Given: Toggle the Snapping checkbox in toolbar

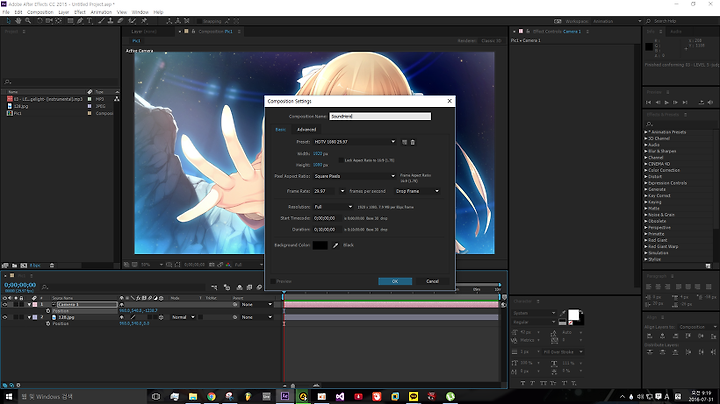Looking at the screenshot, I should (x=199, y=21).
